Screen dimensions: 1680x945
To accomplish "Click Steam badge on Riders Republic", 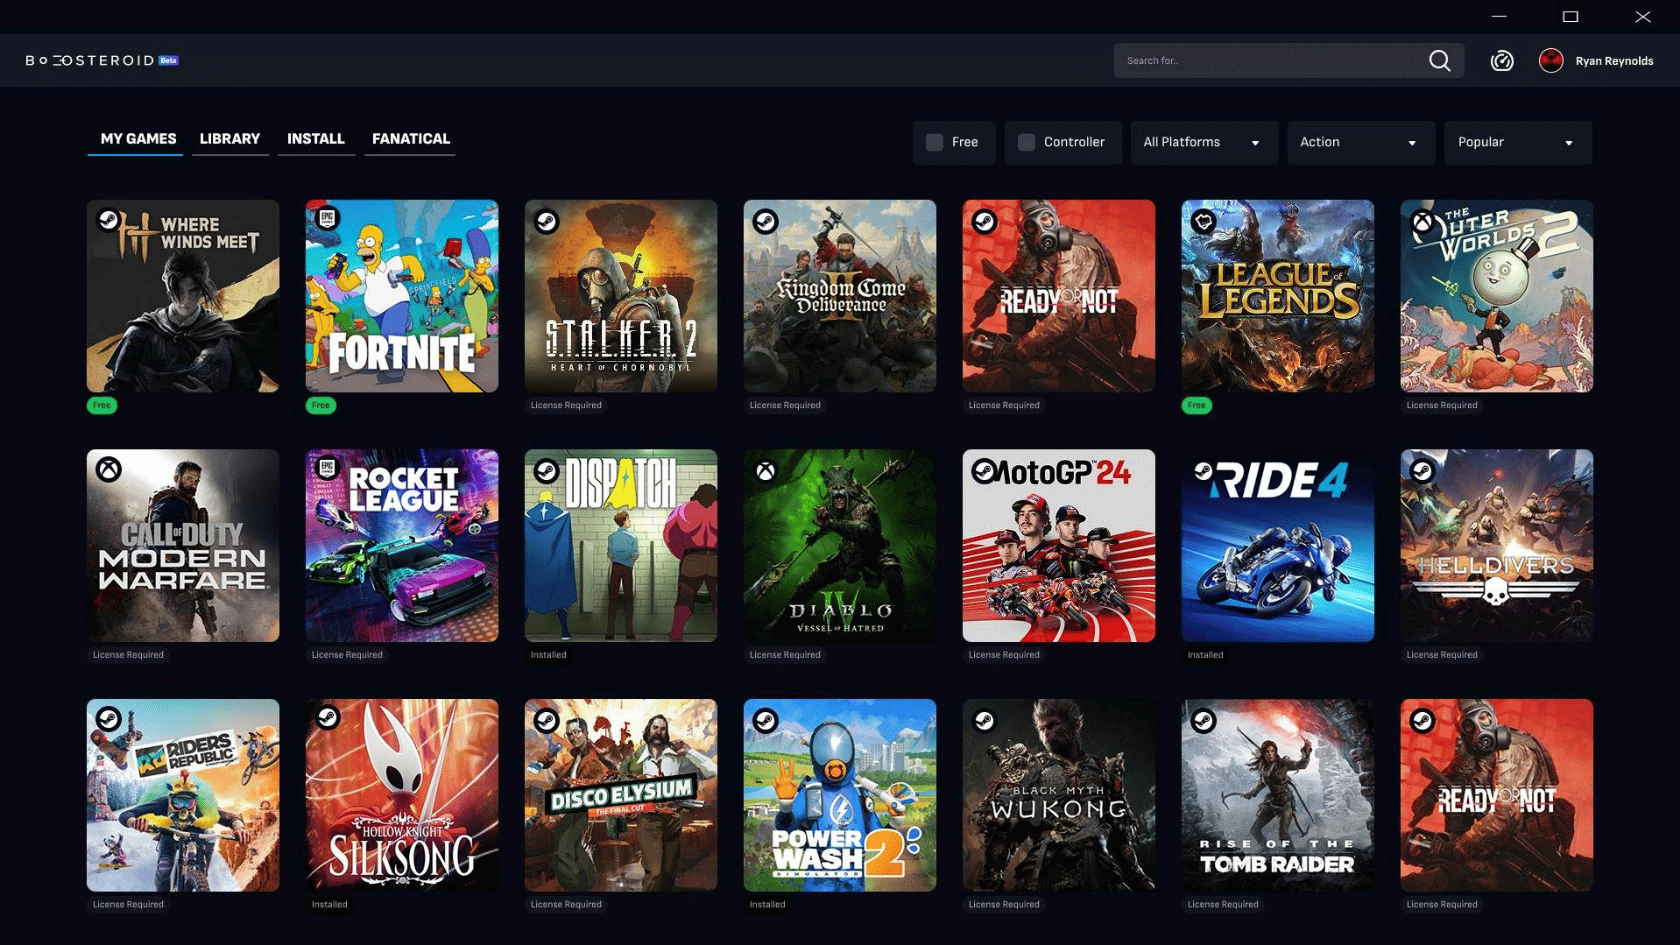I will point(108,719).
